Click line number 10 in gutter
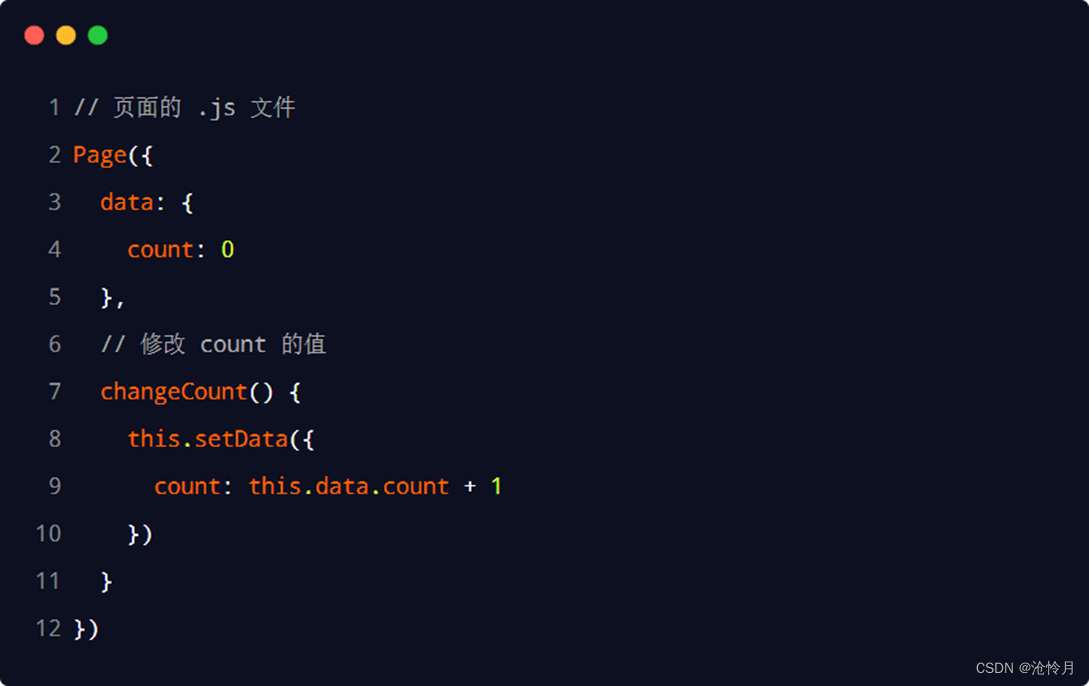Screen dimensions: 1089x686 49,533
